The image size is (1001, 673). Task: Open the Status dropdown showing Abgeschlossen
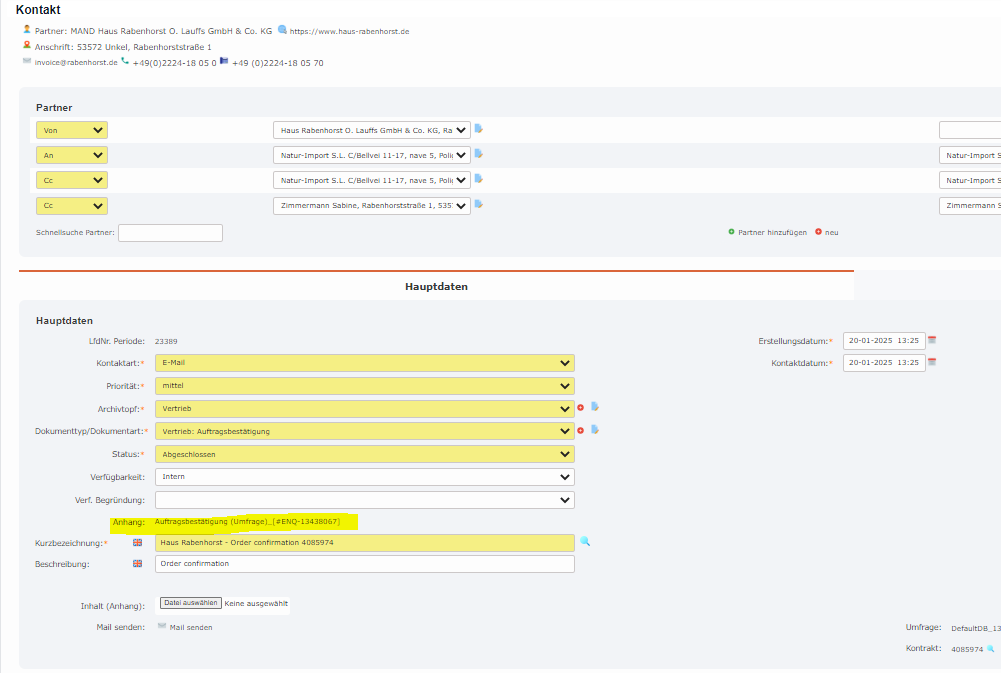pos(364,453)
